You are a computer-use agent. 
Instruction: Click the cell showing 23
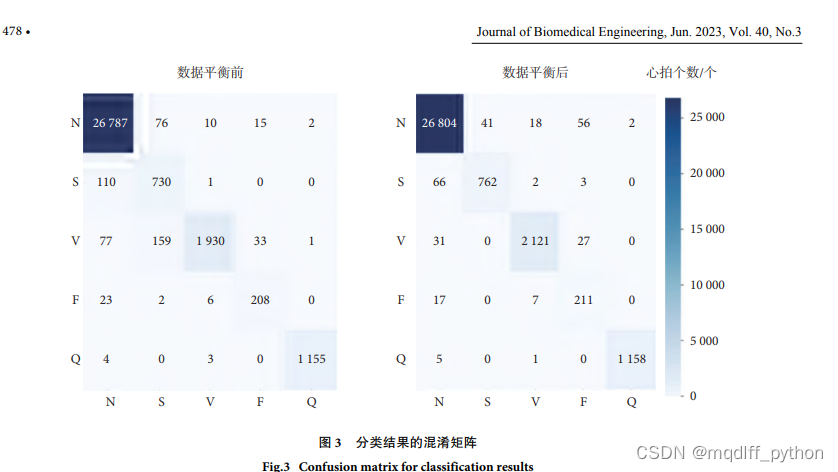coord(106,300)
